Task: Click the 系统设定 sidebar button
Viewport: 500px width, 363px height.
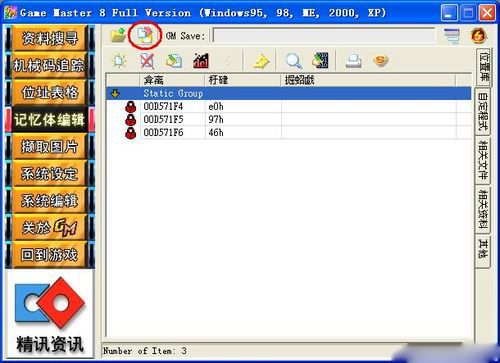Action: coord(50,174)
